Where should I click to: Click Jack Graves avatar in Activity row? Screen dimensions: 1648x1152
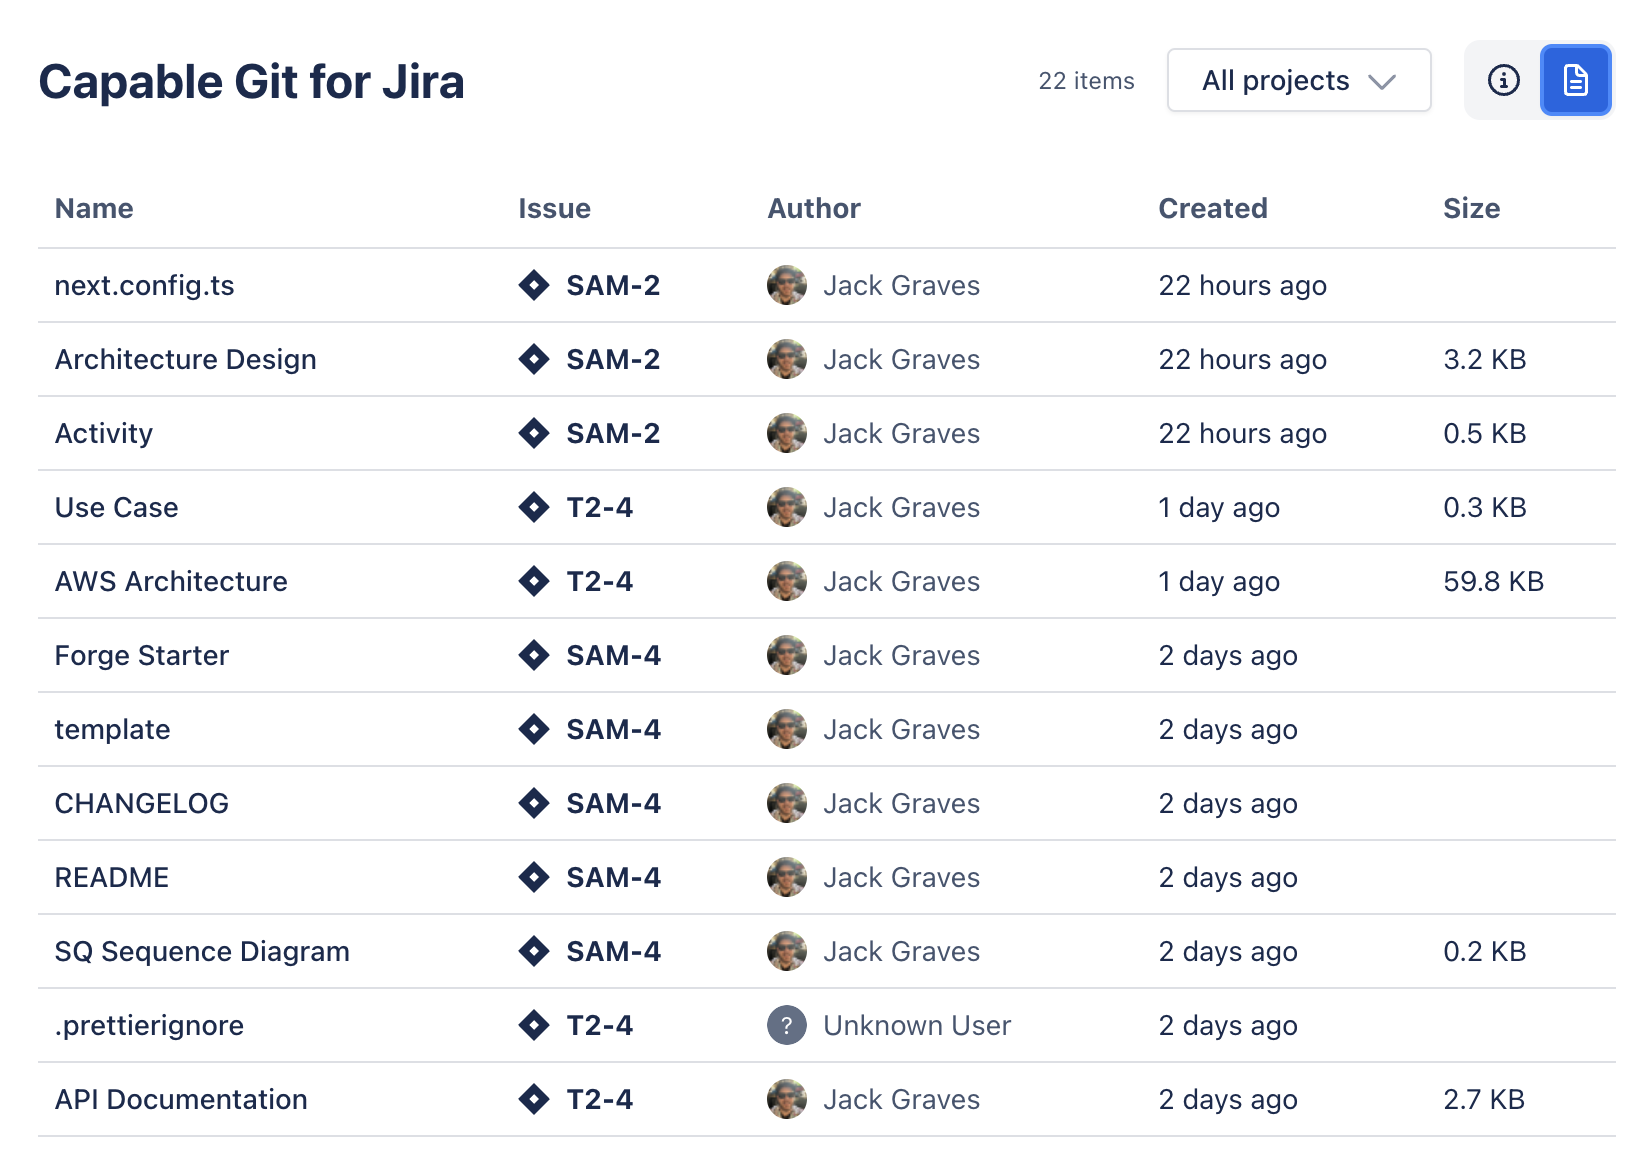pos(787,433)
